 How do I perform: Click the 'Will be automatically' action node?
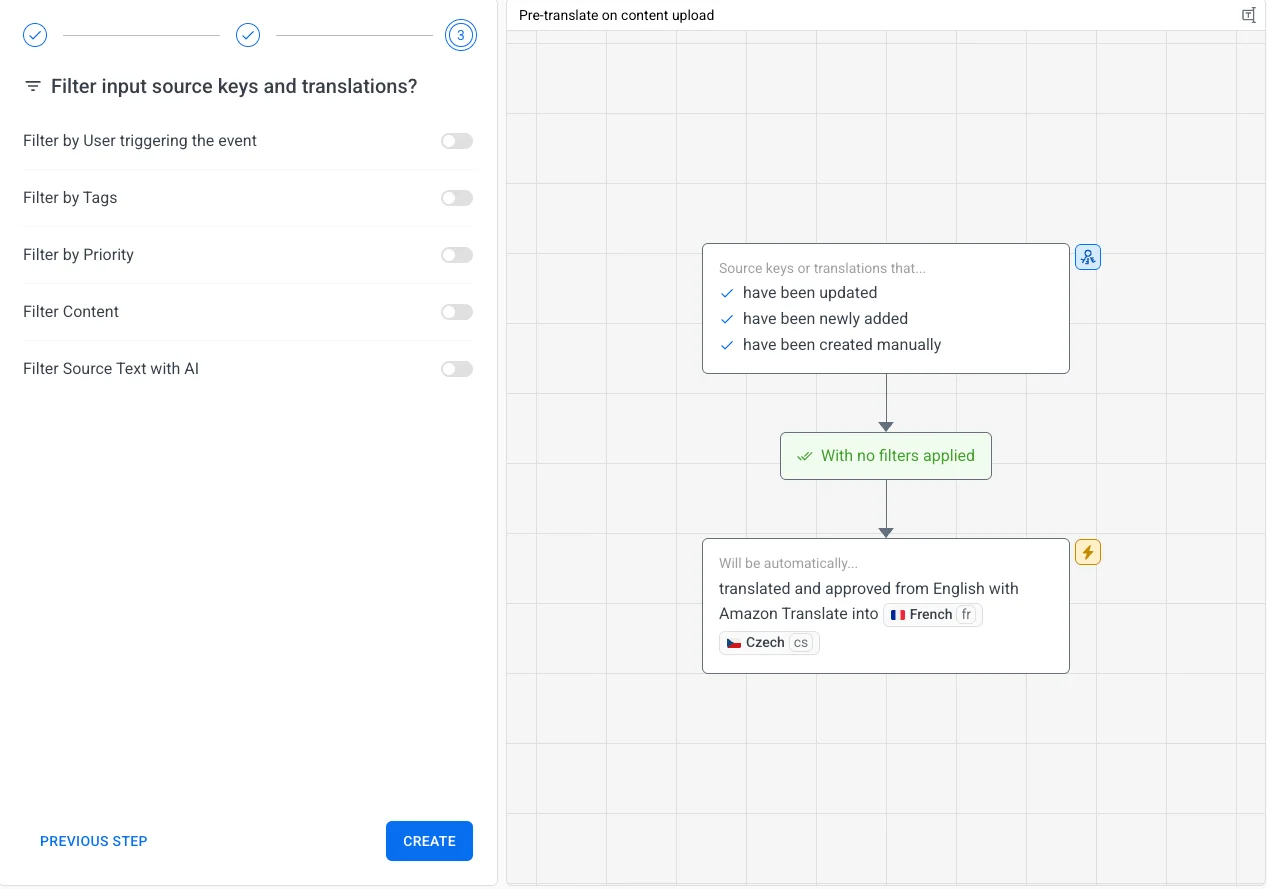[885, 580]
